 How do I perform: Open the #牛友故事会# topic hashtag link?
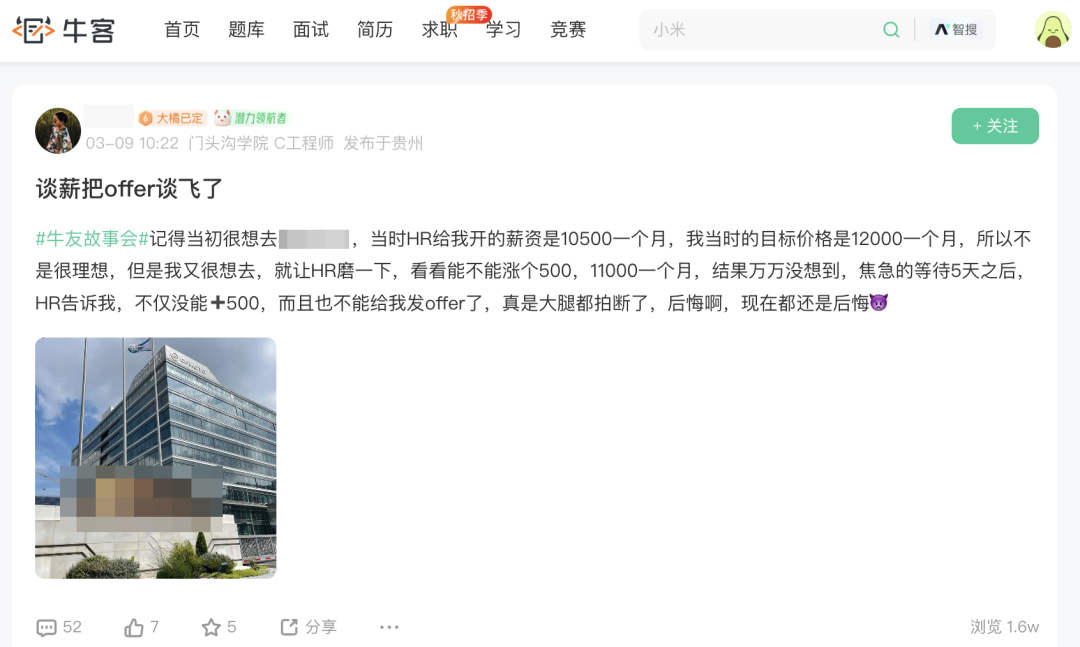click(92, 239)
